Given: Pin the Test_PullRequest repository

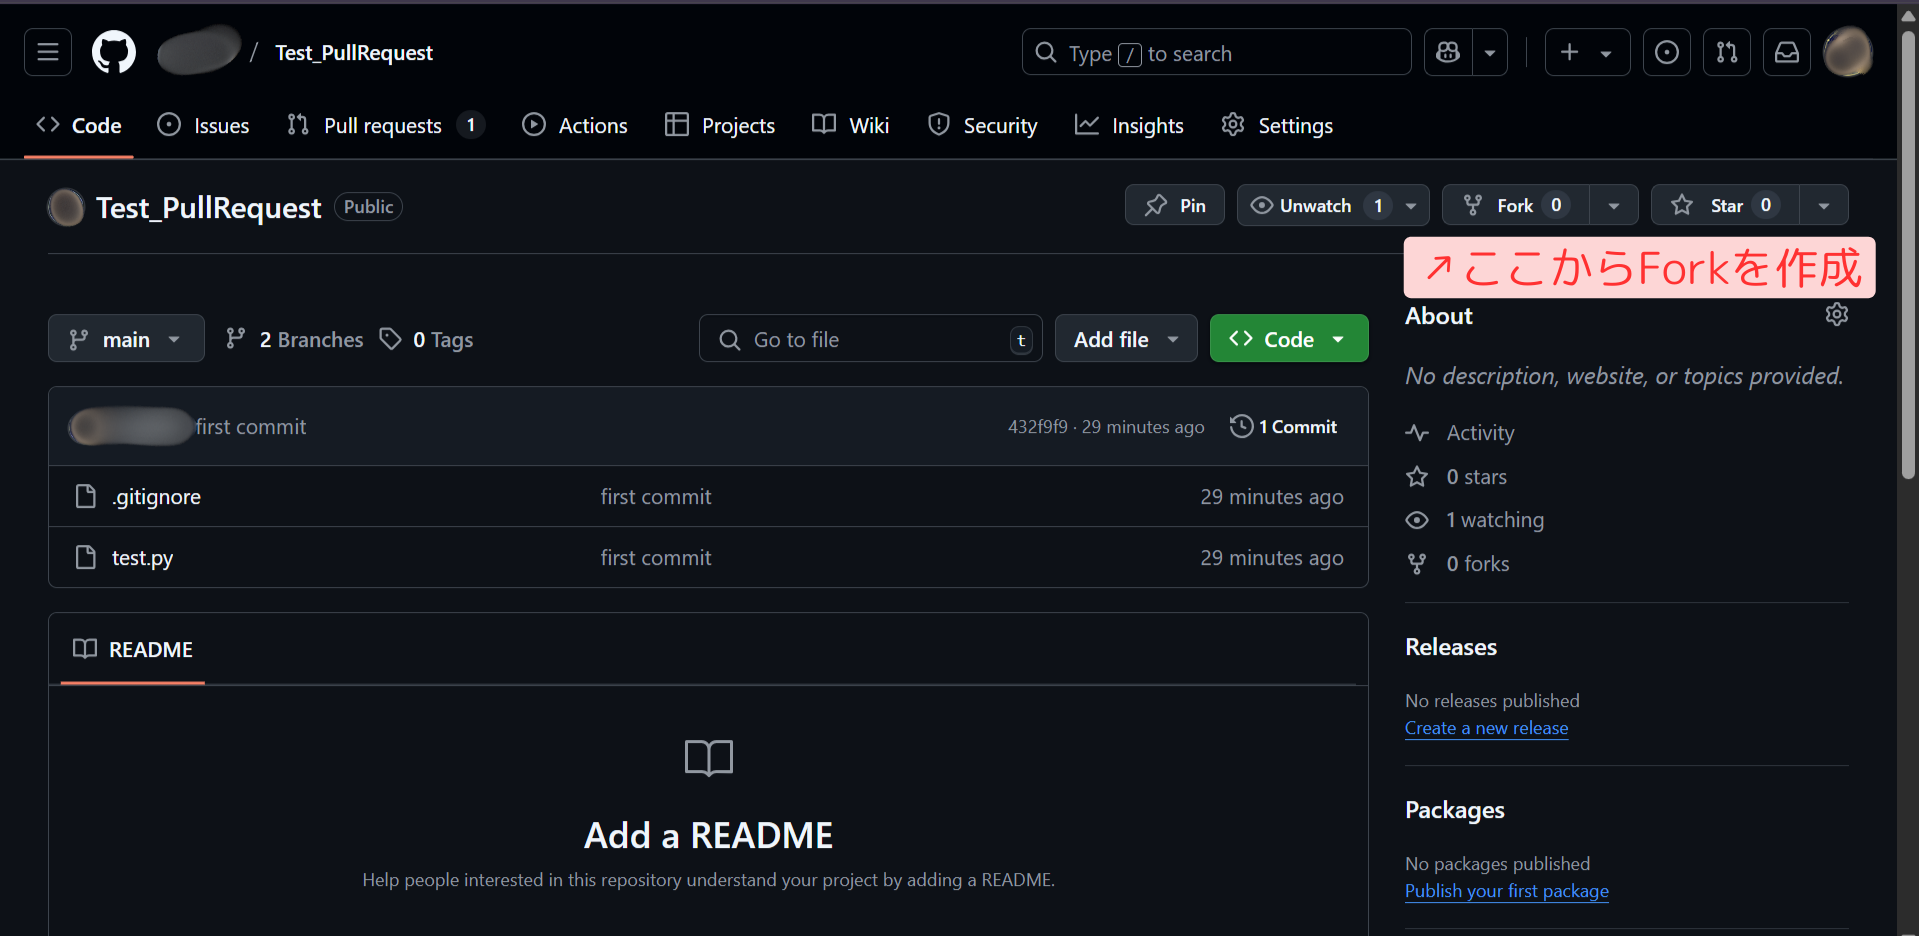Looking at the screenshot, I should pyautogui.click(x=1174, y=205).
